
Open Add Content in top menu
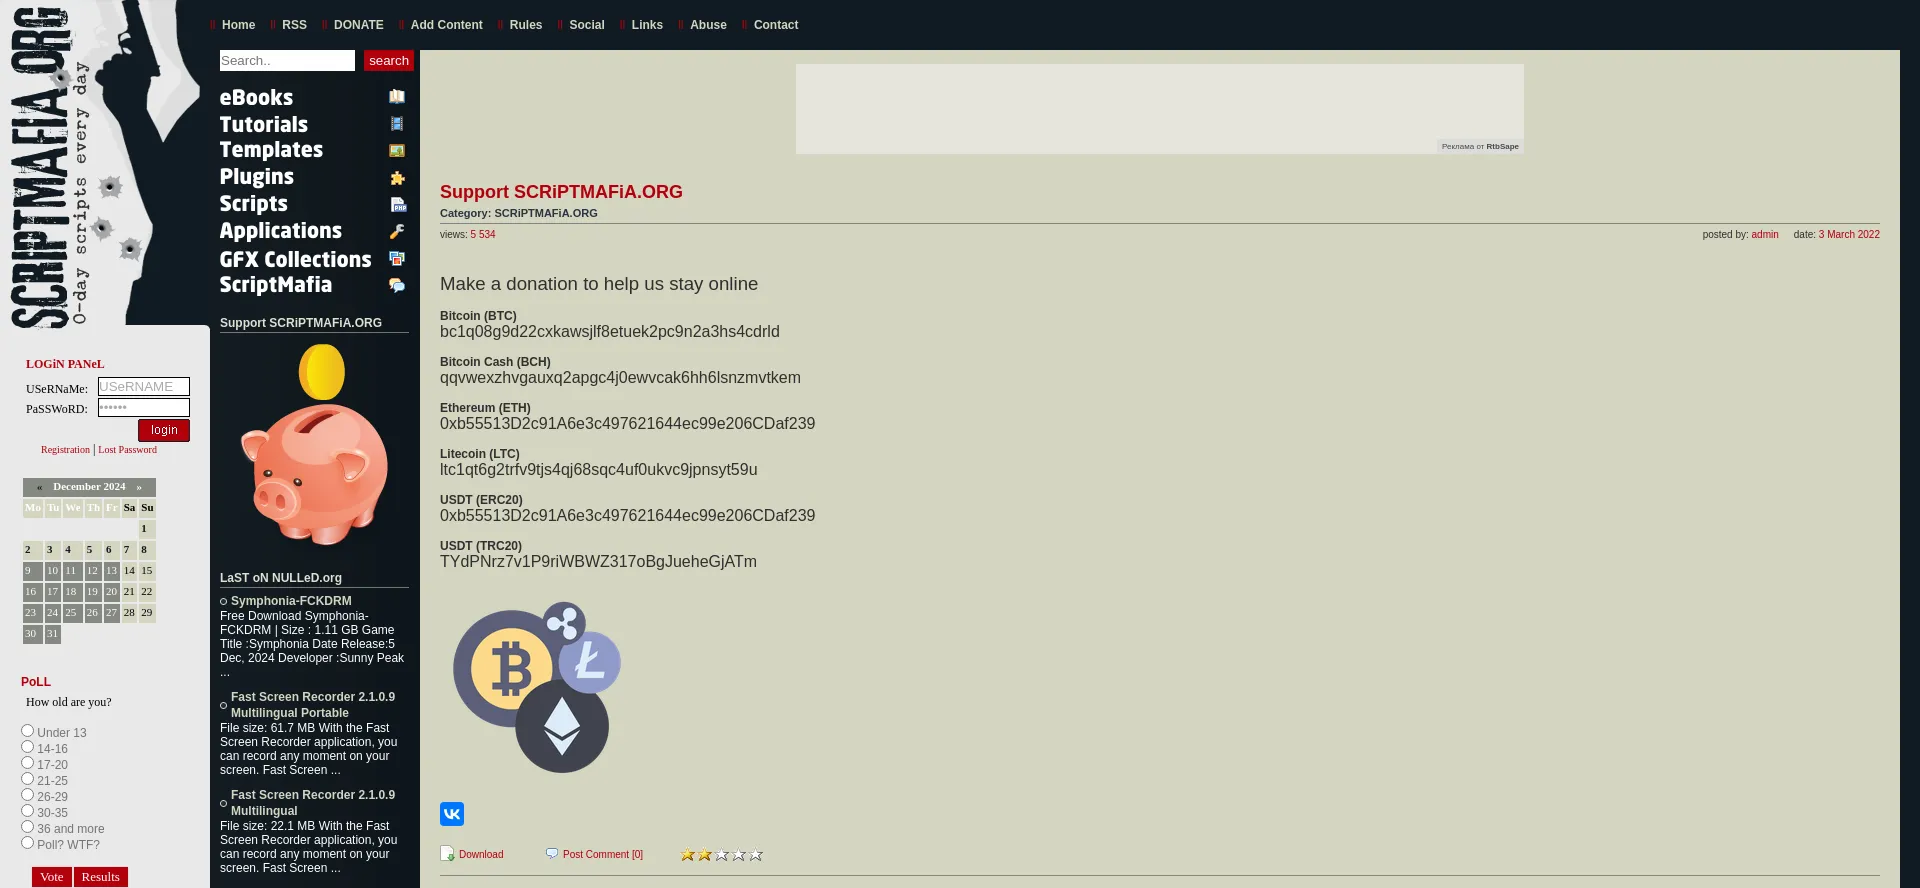446,25
